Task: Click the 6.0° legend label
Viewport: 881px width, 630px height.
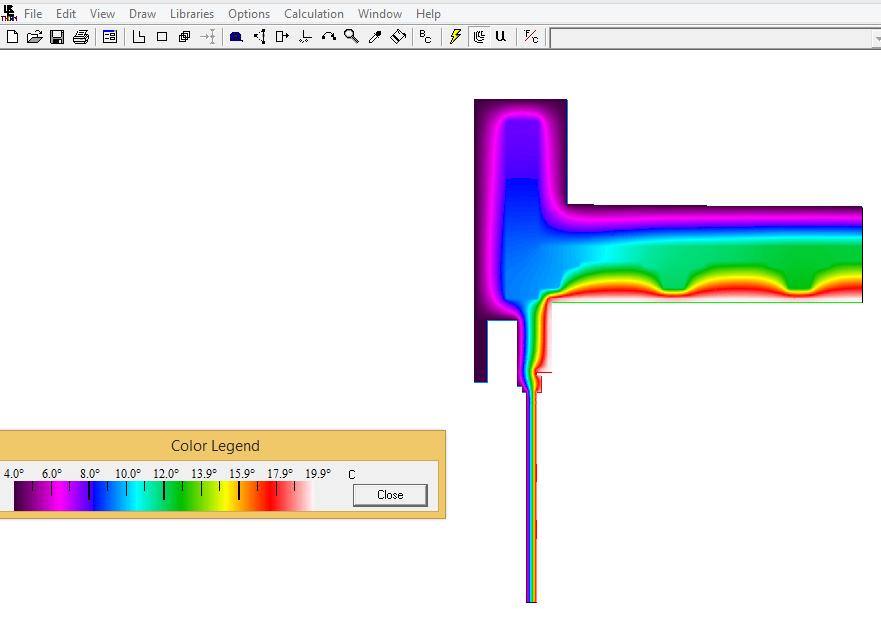Action: [52, 474]
